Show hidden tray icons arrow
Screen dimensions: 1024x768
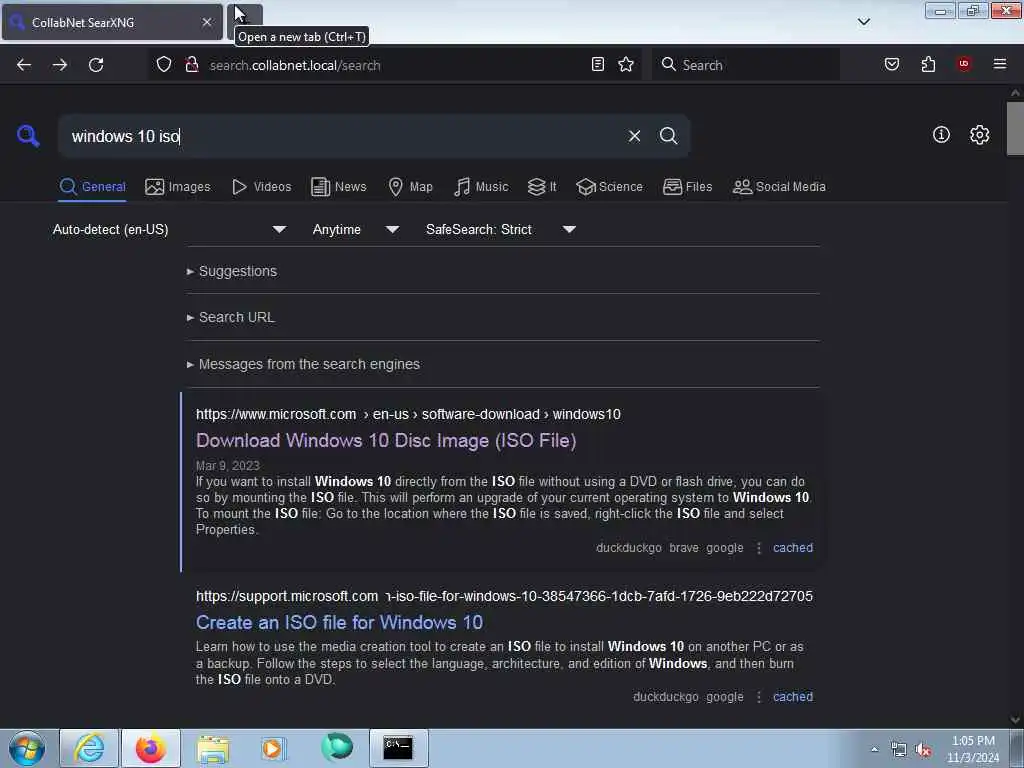(874, 750)
